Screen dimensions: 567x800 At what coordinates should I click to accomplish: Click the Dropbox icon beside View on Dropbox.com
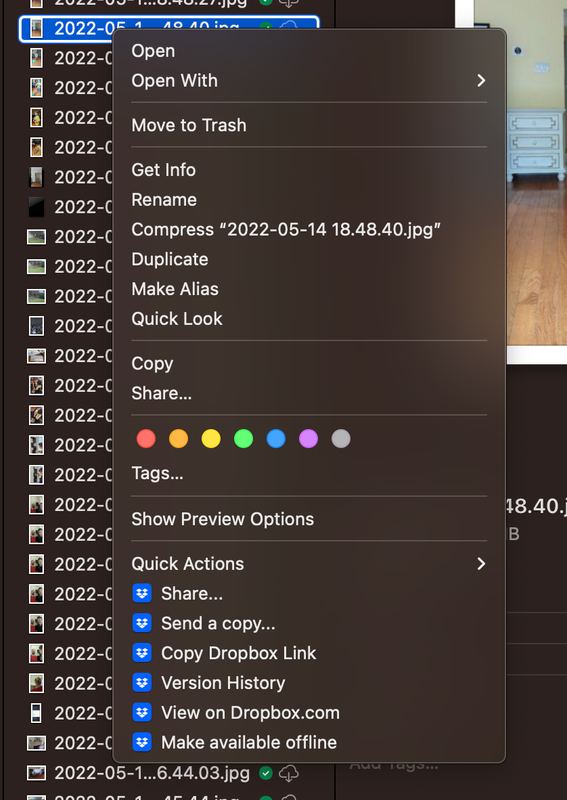coord(142,713)
